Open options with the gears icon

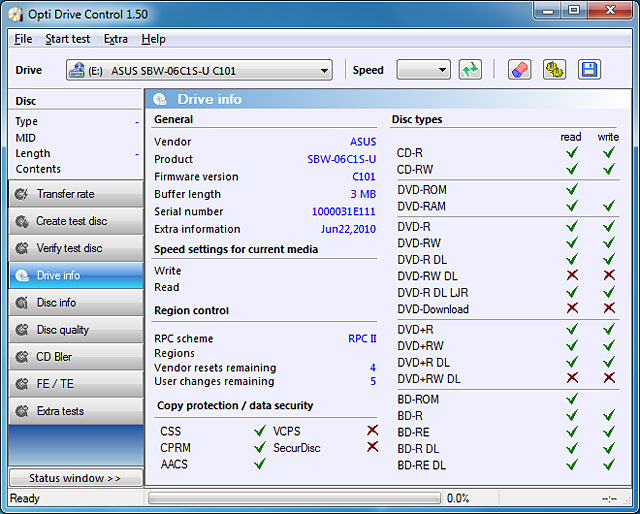(554, 69)
